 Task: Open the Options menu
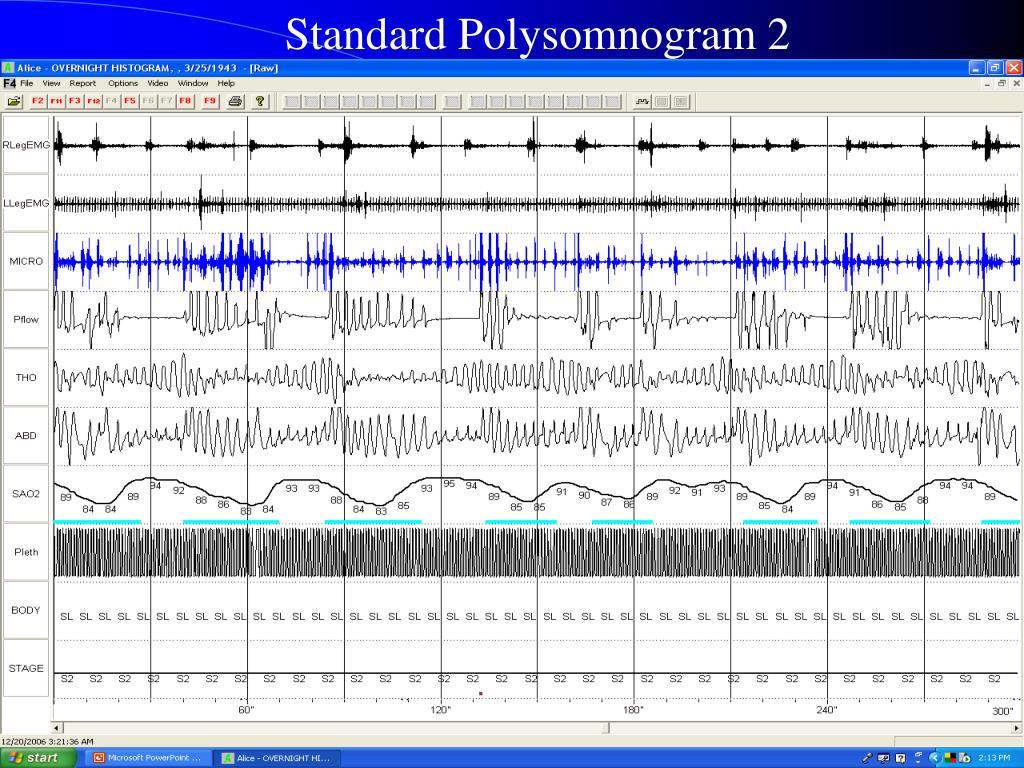point(123,83)
